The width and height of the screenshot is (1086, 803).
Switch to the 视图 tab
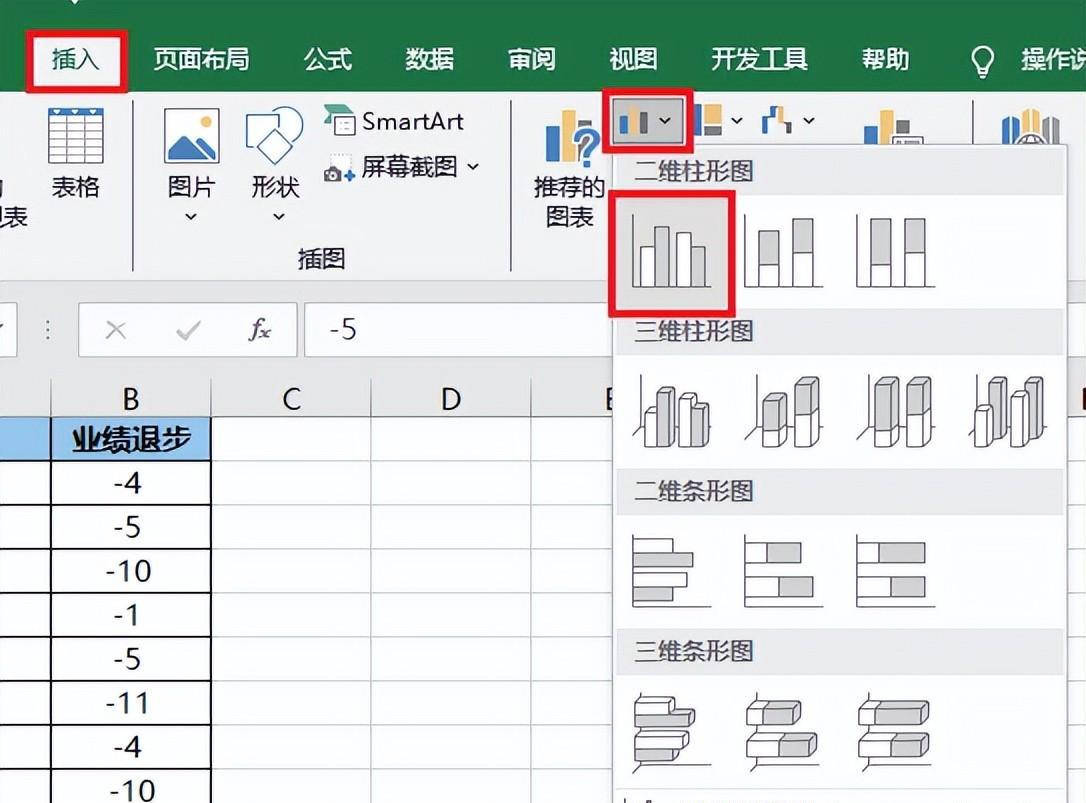[633, 60]
